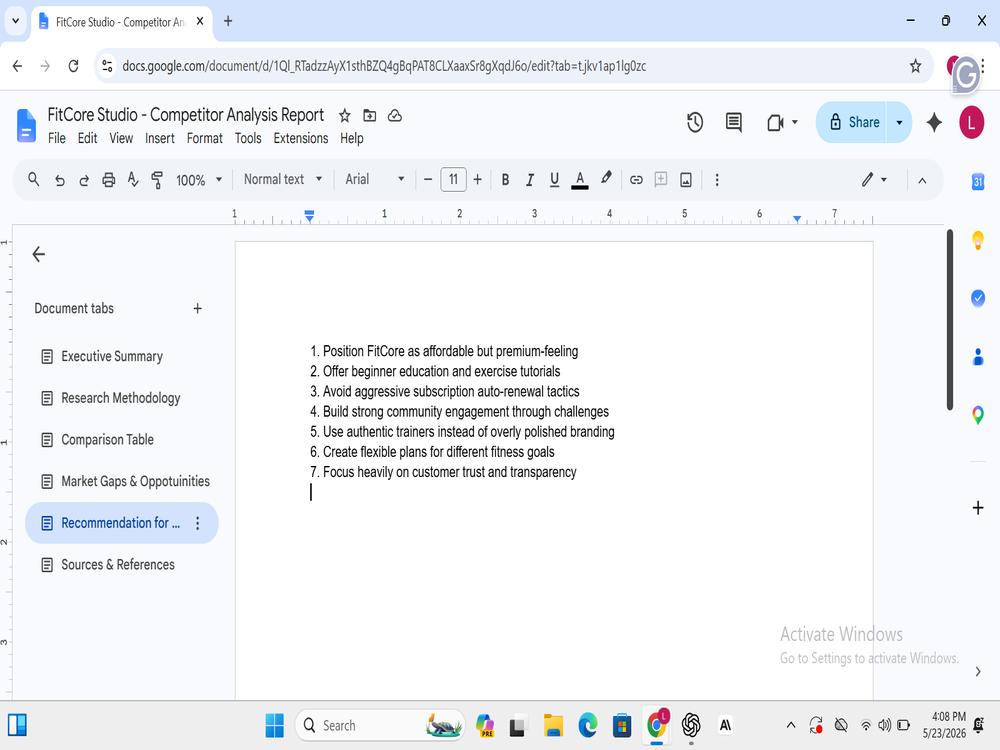Screen dimensions: 1000x750
Task: Open the Google account avatar L
Action: [971, 122]
